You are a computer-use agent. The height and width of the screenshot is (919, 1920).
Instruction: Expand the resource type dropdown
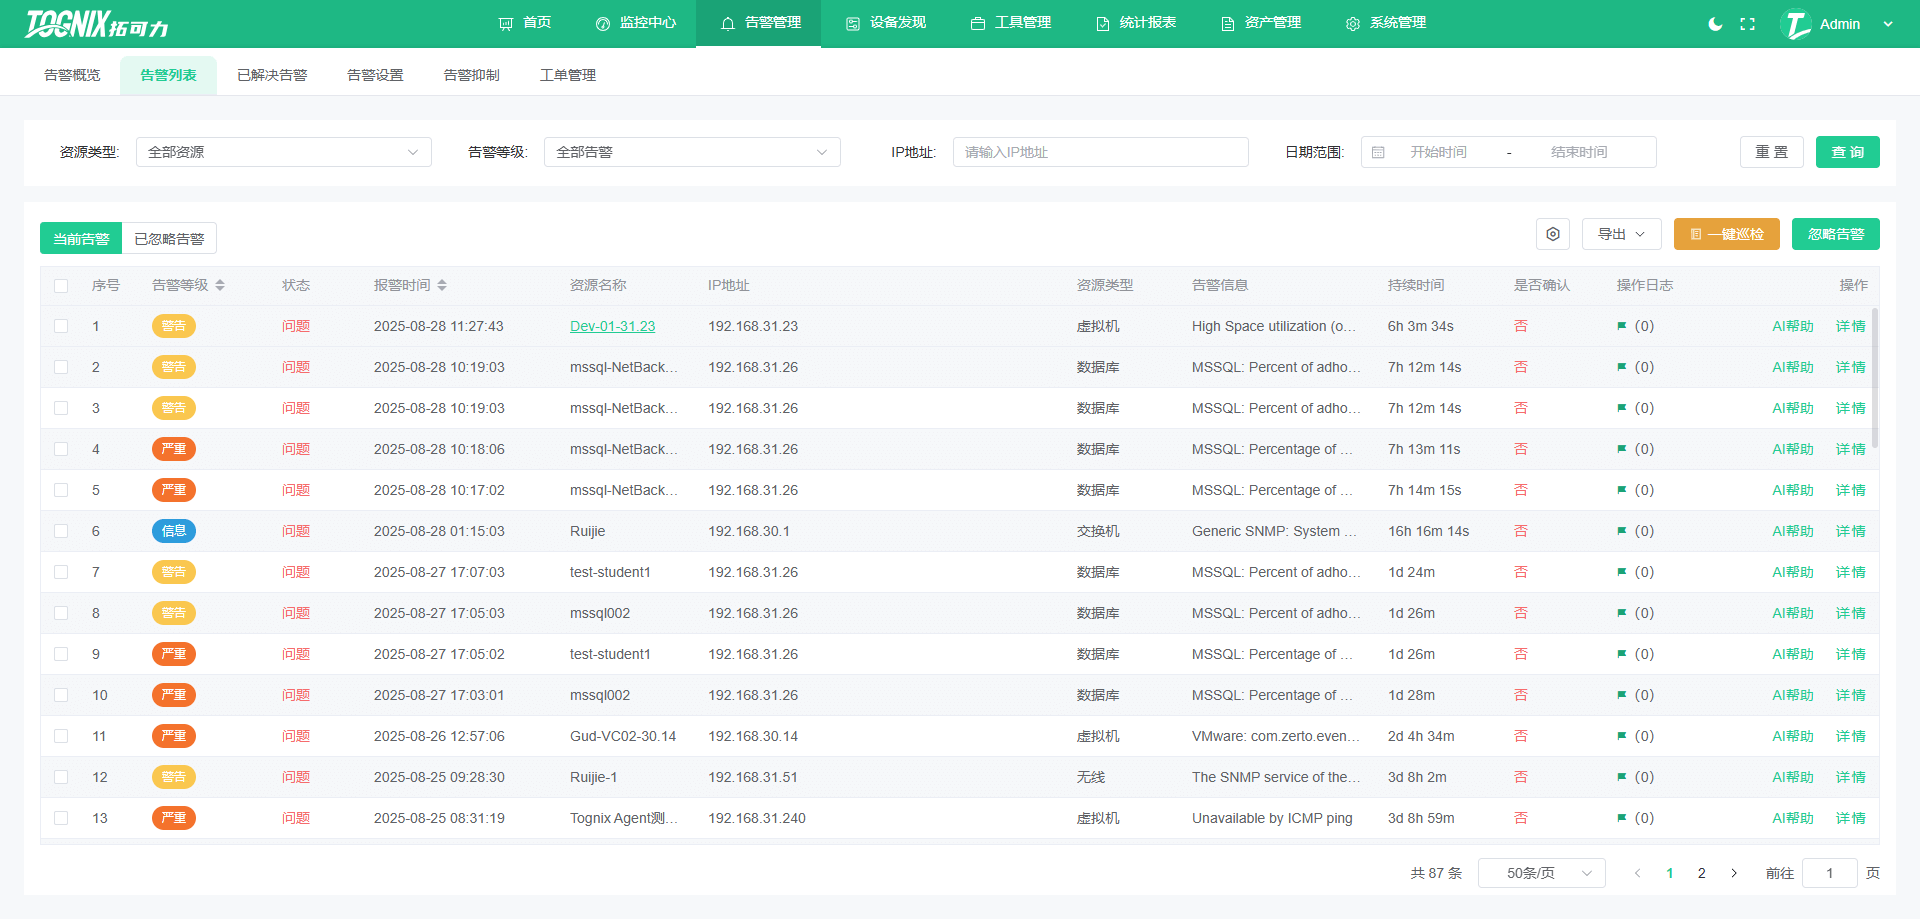point(283,152)
